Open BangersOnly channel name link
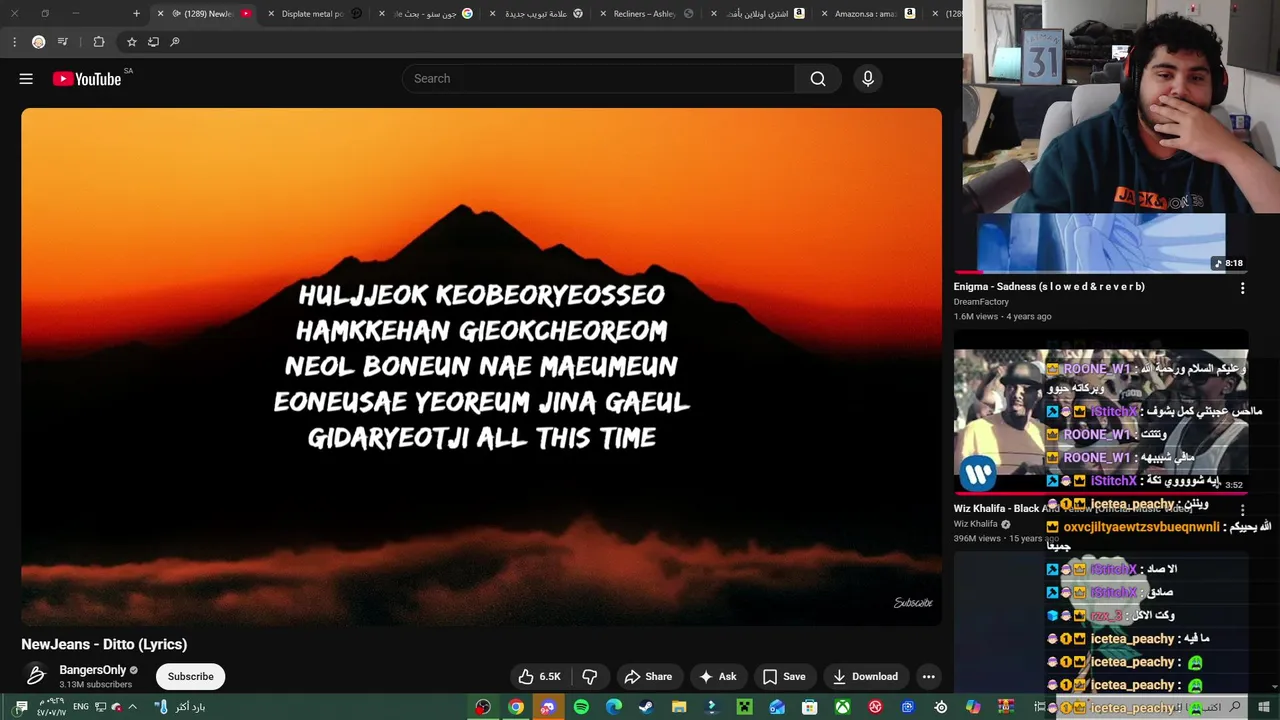The width and height of the screenshot is (1280, 720). tap(93, 670)
